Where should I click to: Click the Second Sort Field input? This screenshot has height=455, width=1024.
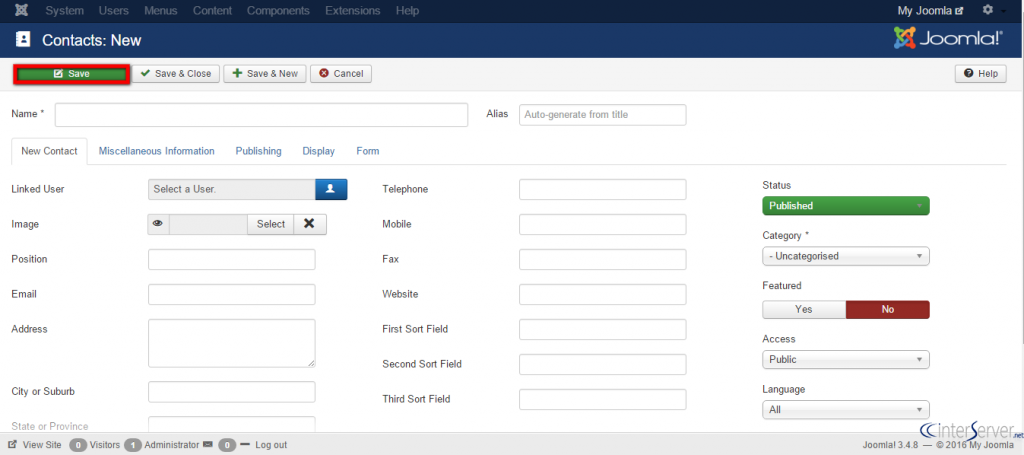(x=603, y=364)
